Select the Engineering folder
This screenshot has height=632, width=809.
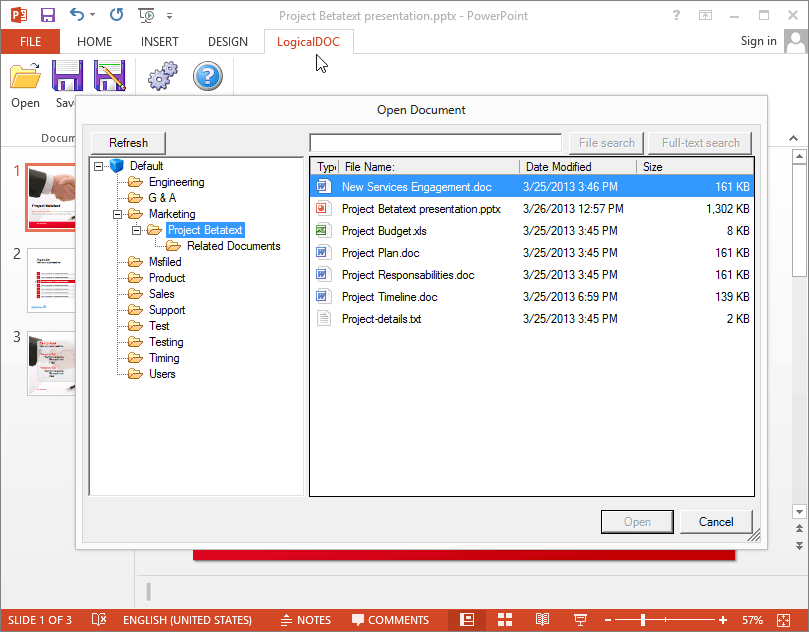click(176, 182)
